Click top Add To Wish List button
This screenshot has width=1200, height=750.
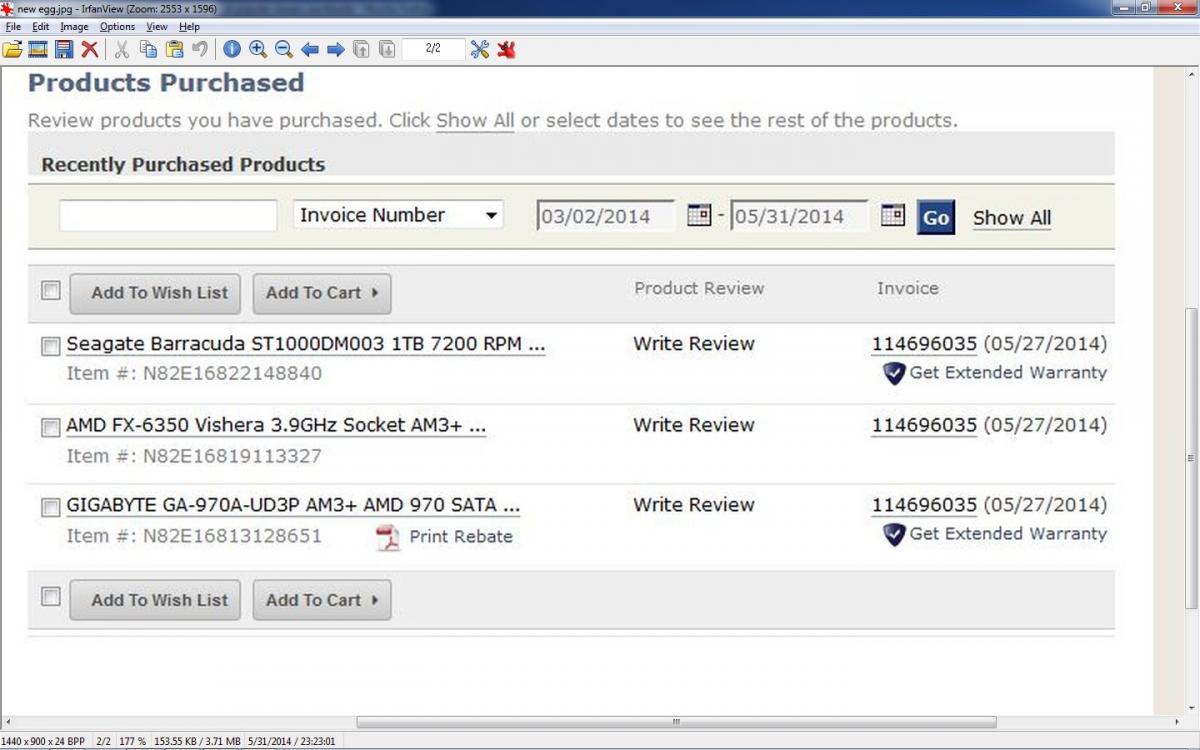(x=155, y=293)
